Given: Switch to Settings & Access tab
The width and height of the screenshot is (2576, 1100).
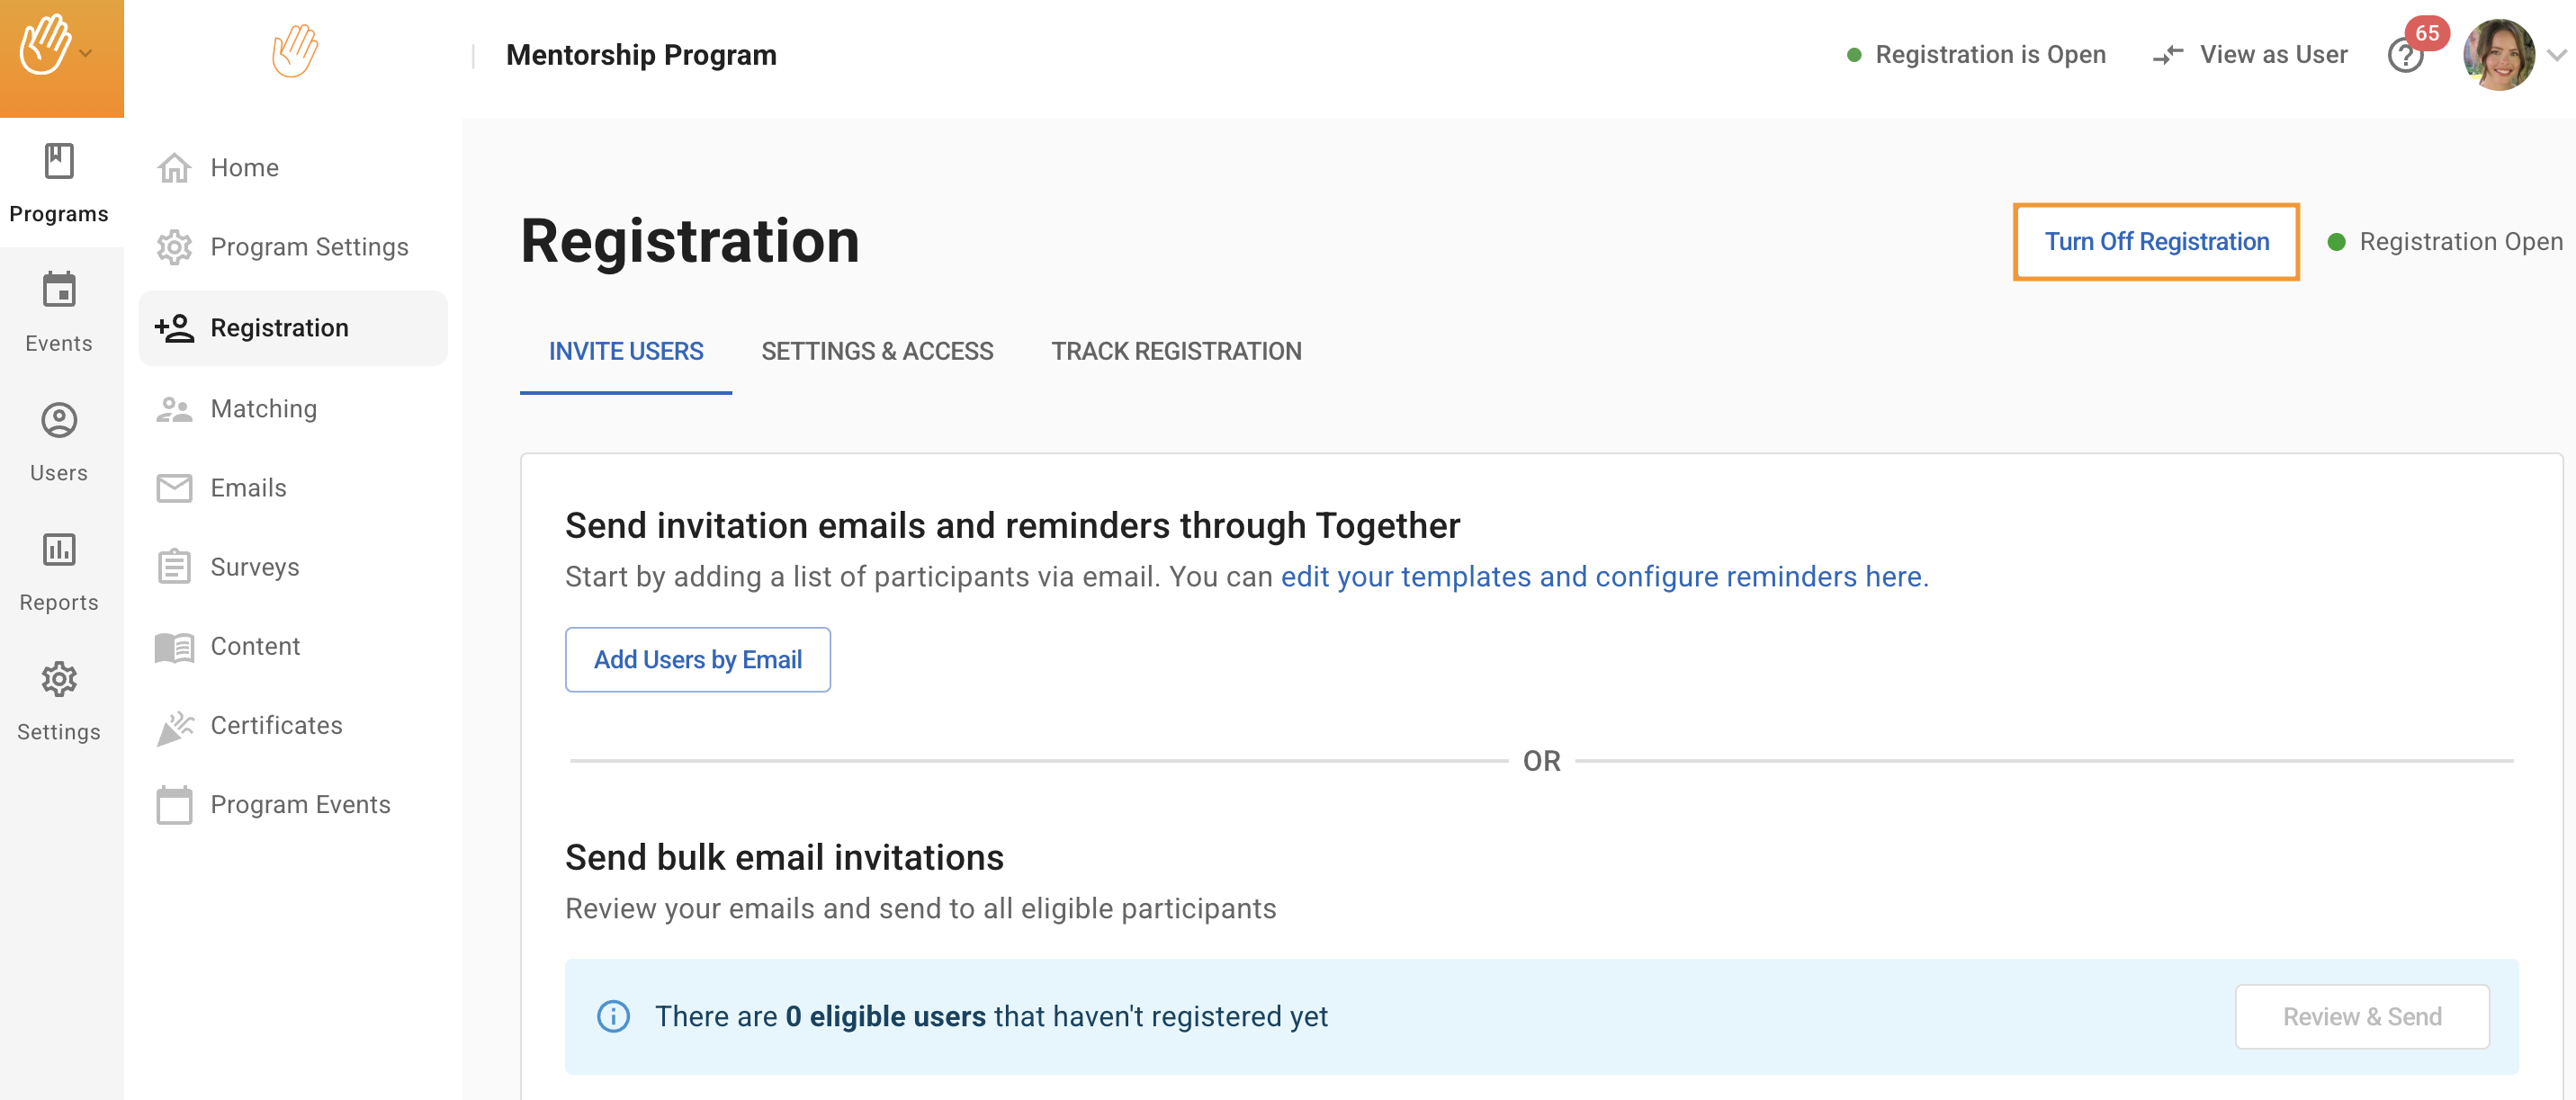Looking at the screenshot, I should coord(877,351).
